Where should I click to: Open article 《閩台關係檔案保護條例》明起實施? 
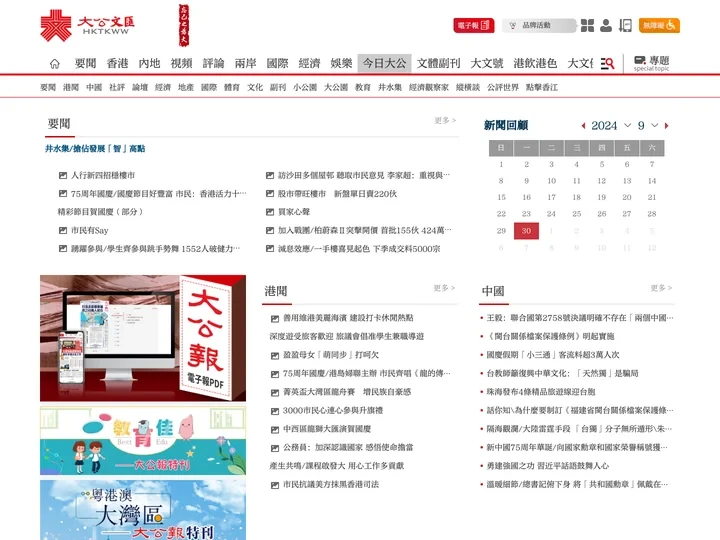[550, 337]
